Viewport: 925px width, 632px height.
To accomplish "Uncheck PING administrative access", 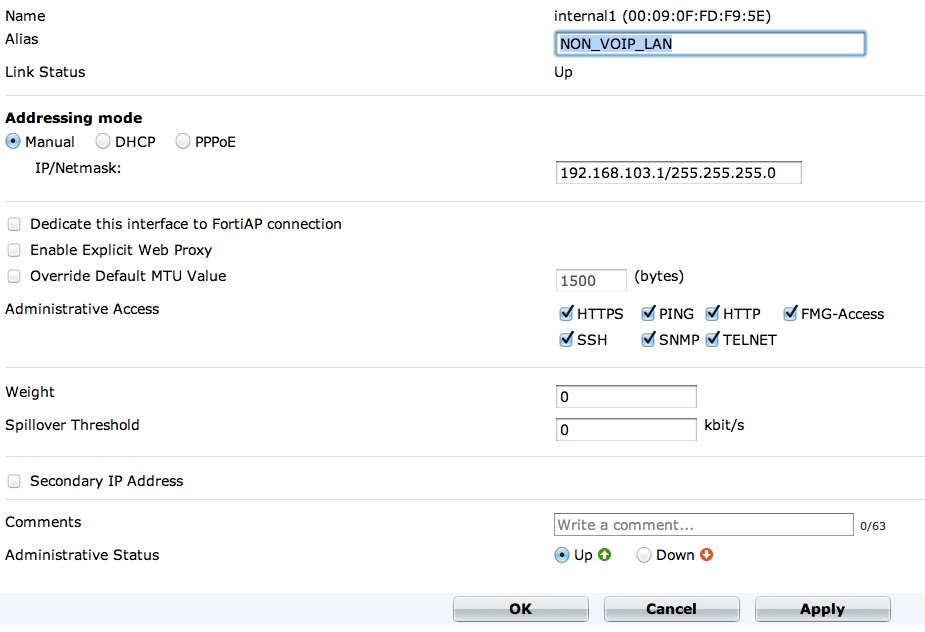I will click(x=648, y=314).
